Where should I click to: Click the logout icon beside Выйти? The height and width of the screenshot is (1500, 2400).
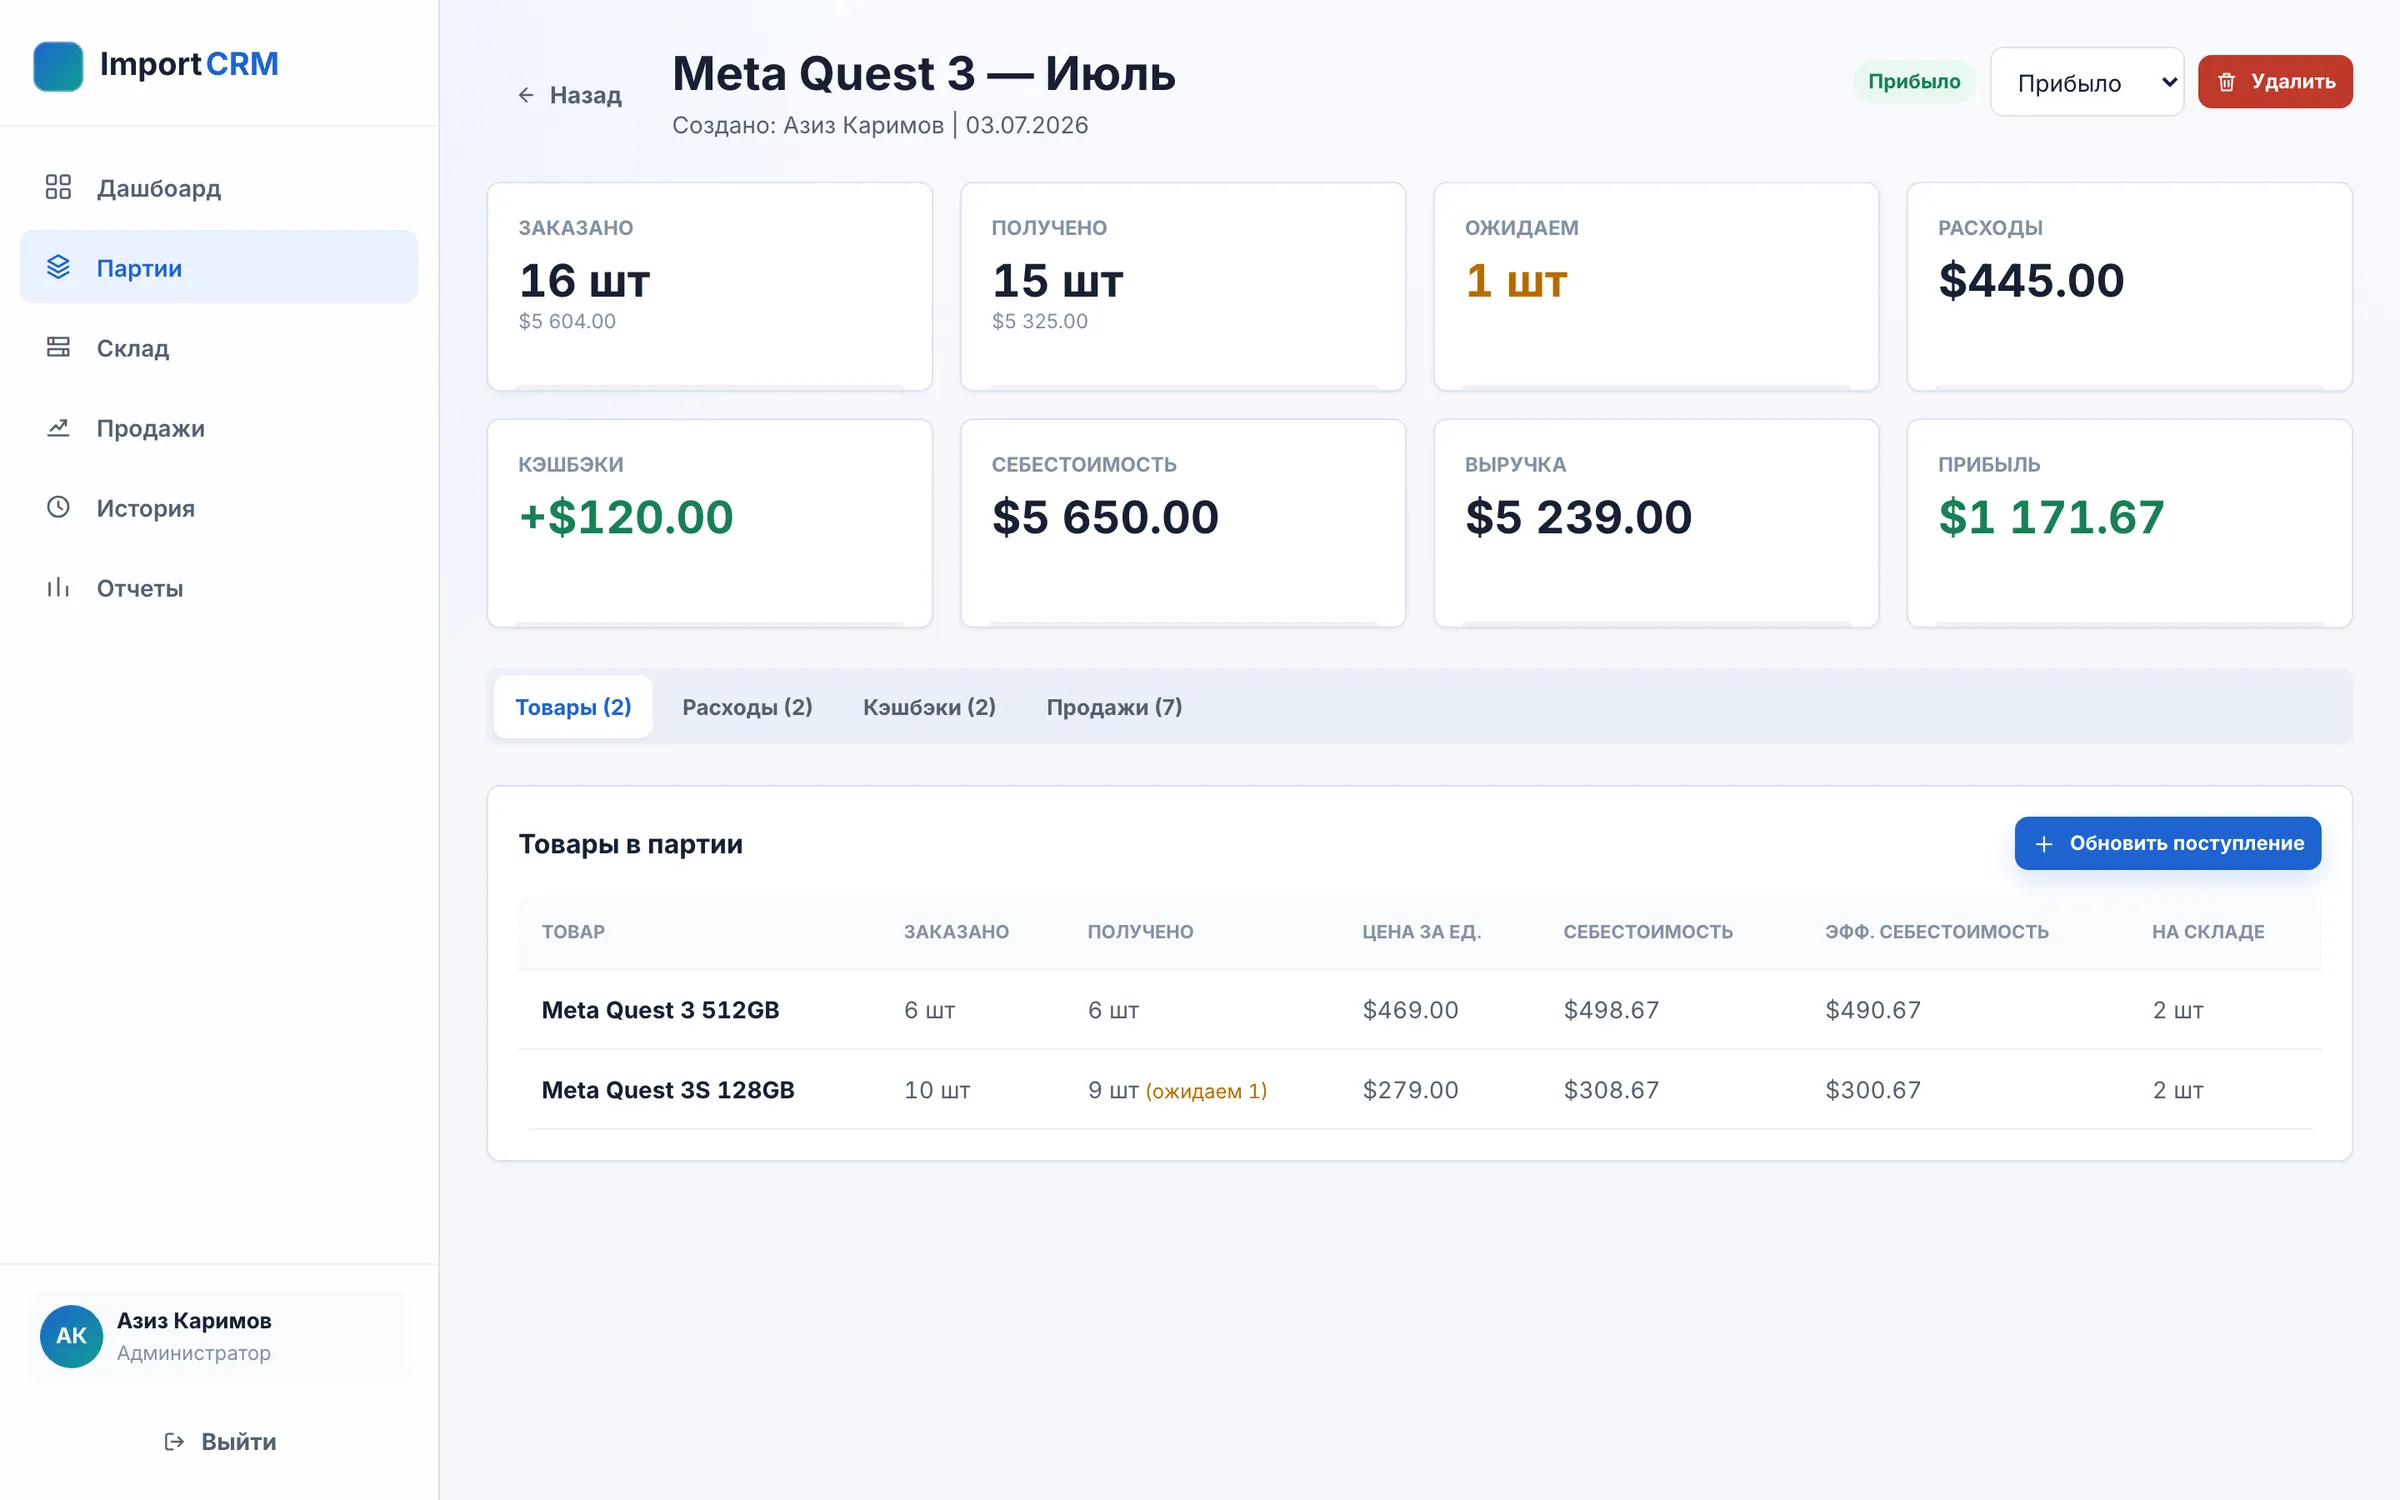point(174,1441)
